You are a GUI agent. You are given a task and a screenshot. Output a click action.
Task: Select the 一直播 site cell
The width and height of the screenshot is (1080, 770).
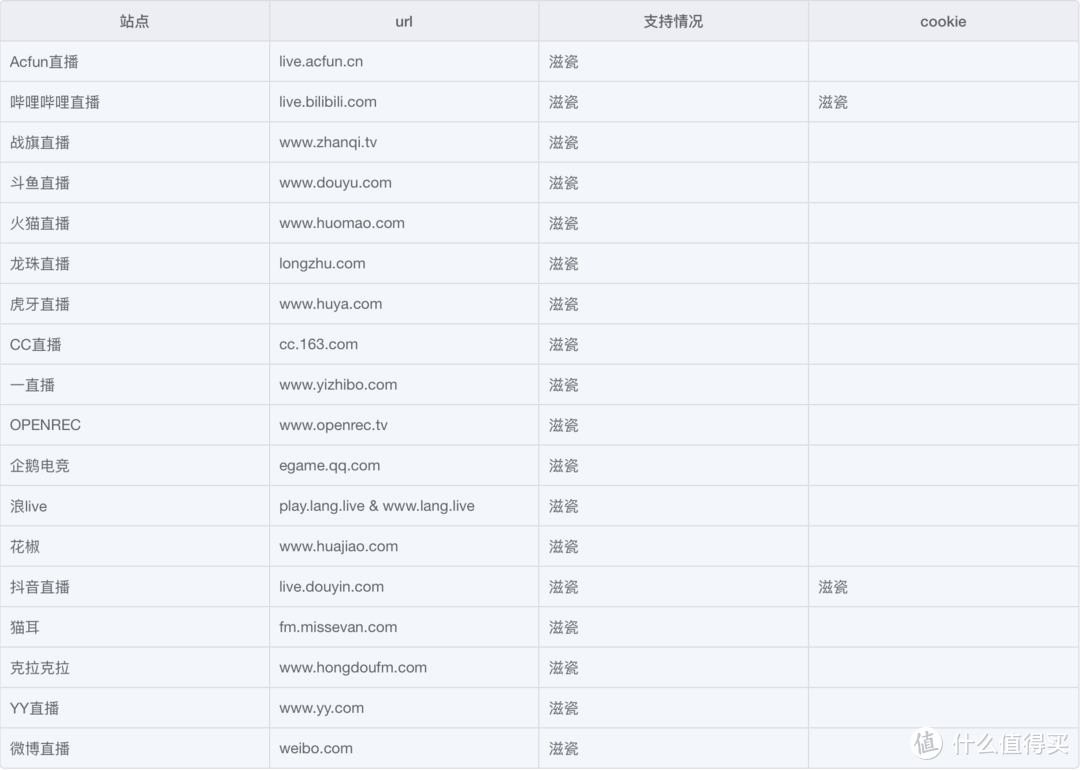pos(134,385)
